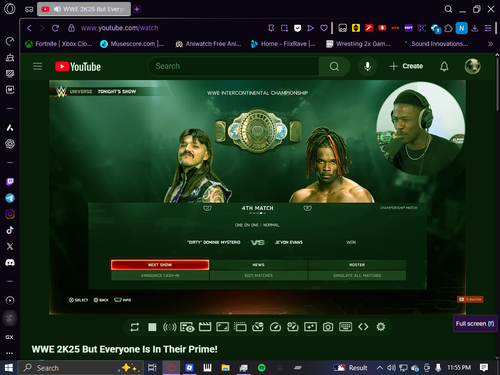Viewport: 500px width, 375px height.
Task: Open TikTok in the Opera sidebar
Action: tap(10, 230)
